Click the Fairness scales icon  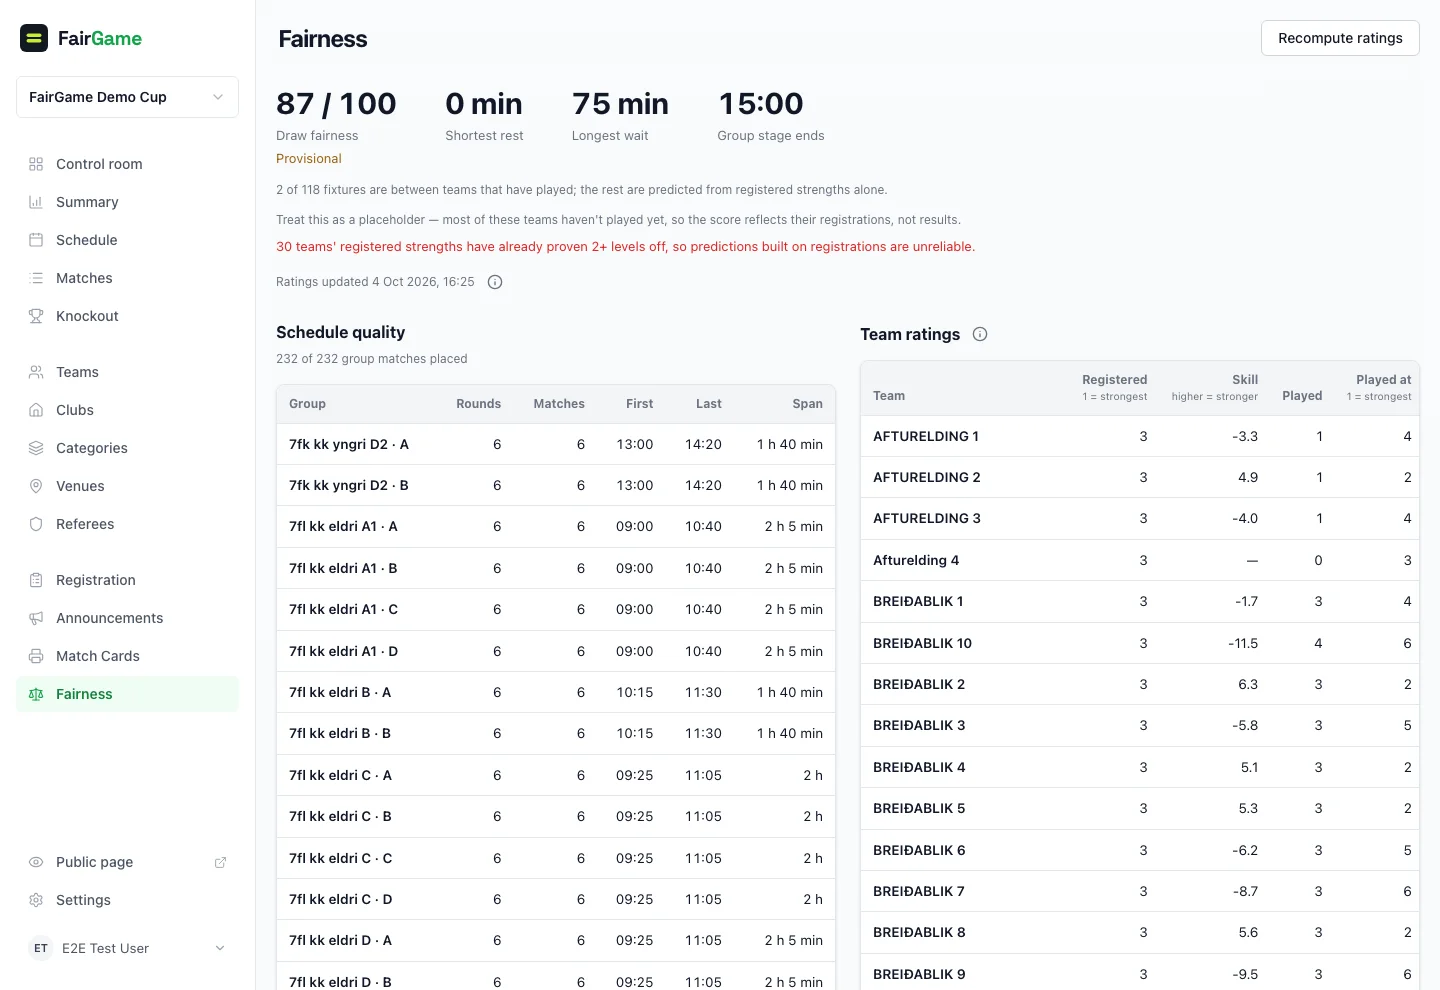pos(36,694)
